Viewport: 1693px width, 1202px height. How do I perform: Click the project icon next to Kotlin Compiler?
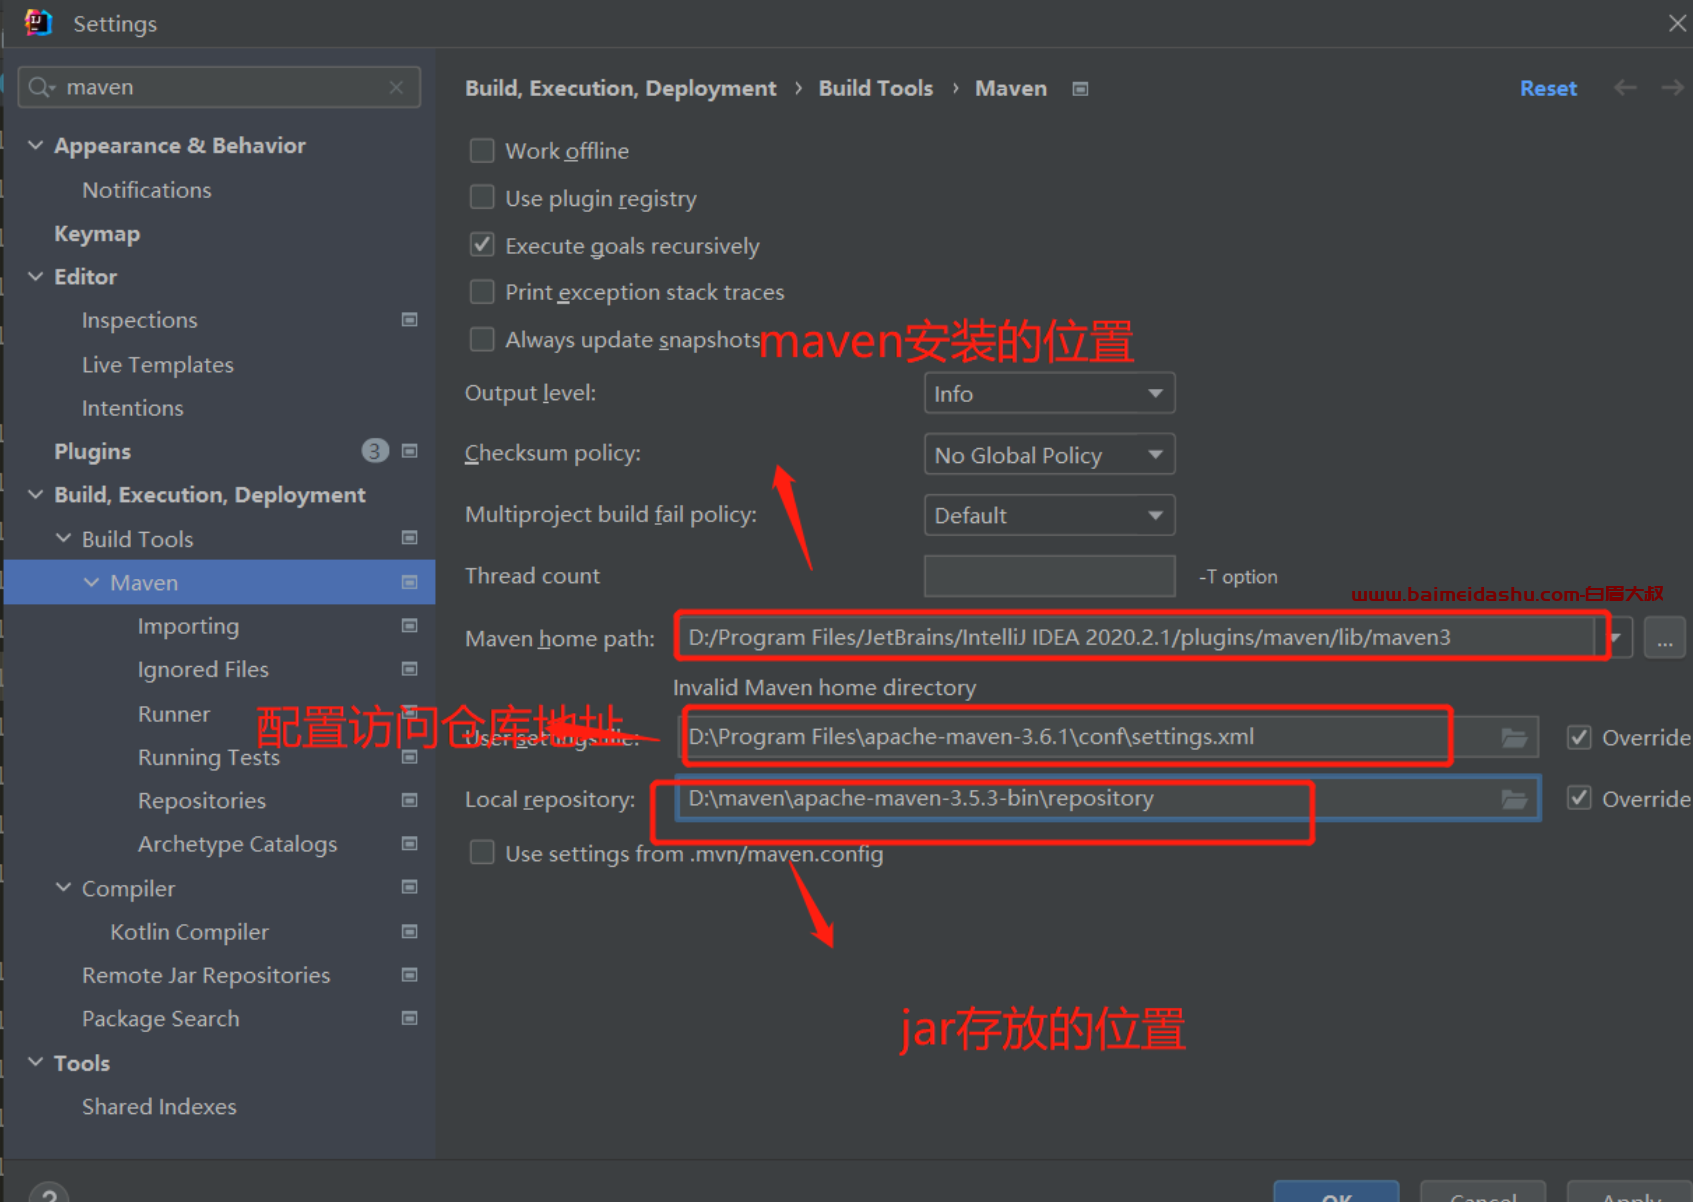pos(409,931)
